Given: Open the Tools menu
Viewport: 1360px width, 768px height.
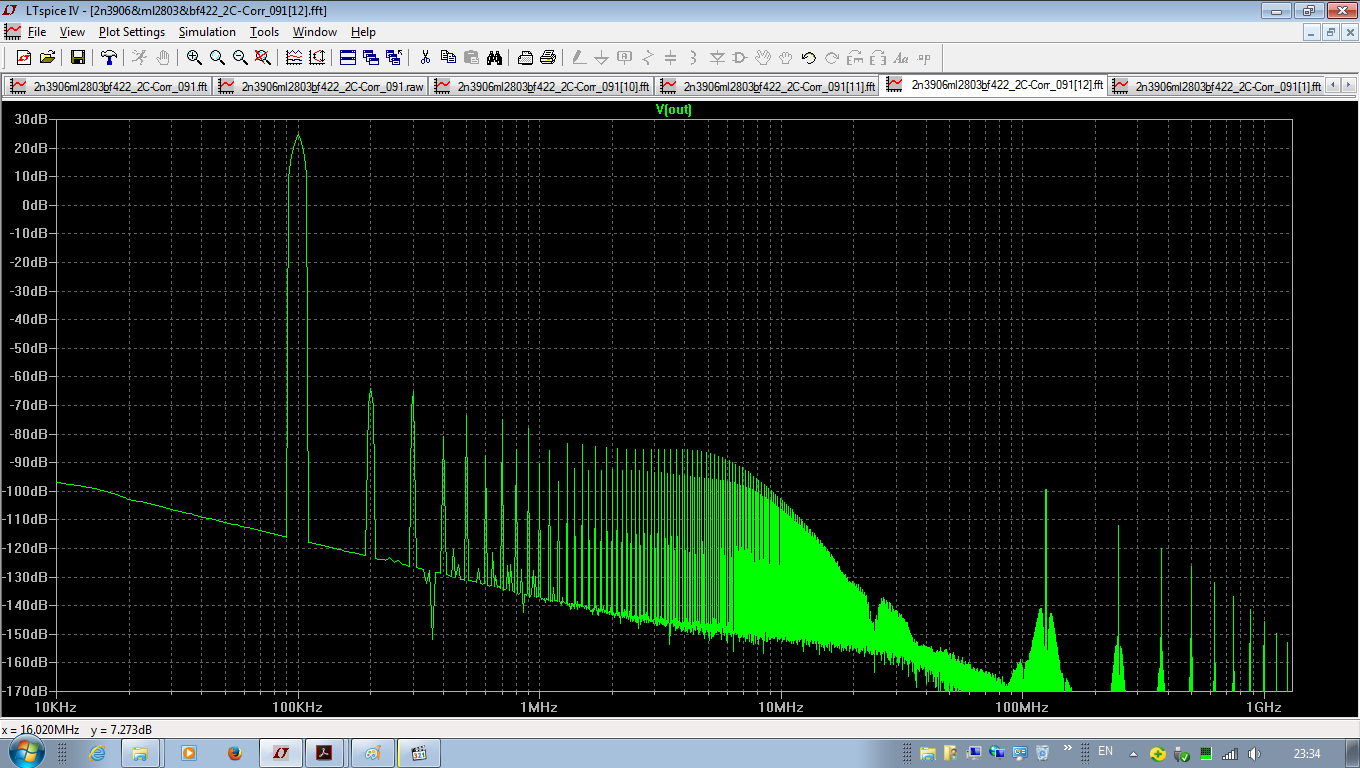Looking at the screenshot, I should click(x=264, y=32).
